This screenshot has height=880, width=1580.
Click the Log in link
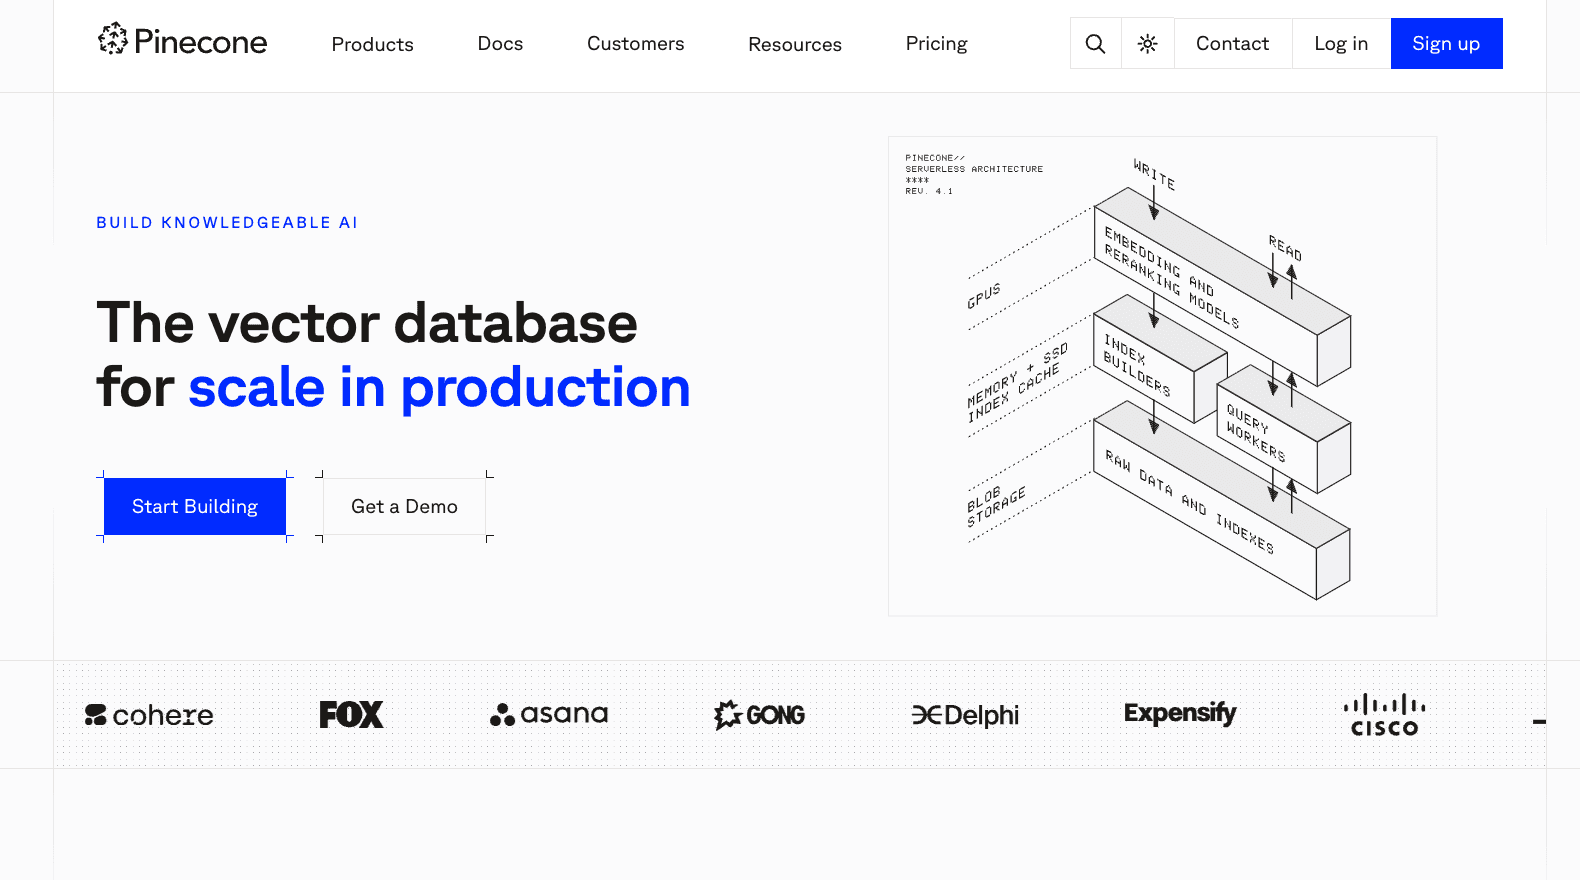[x=1341, y=44]
